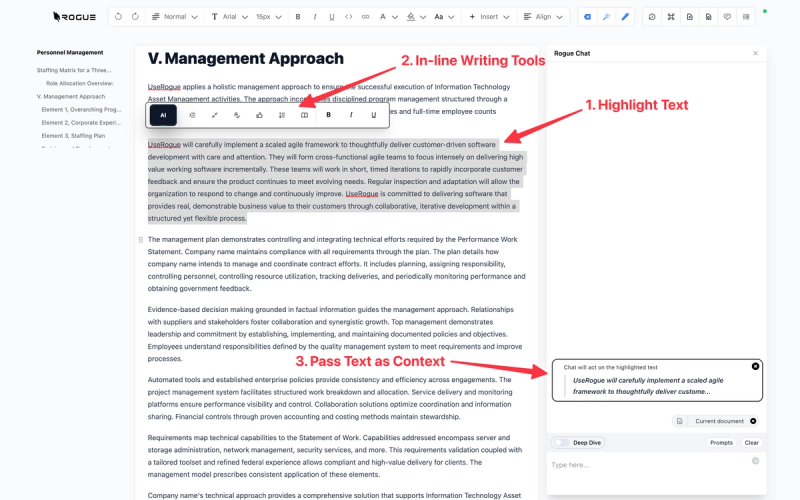Go to Element 1, Overarching Prog... outline entry

coord(82,110)
